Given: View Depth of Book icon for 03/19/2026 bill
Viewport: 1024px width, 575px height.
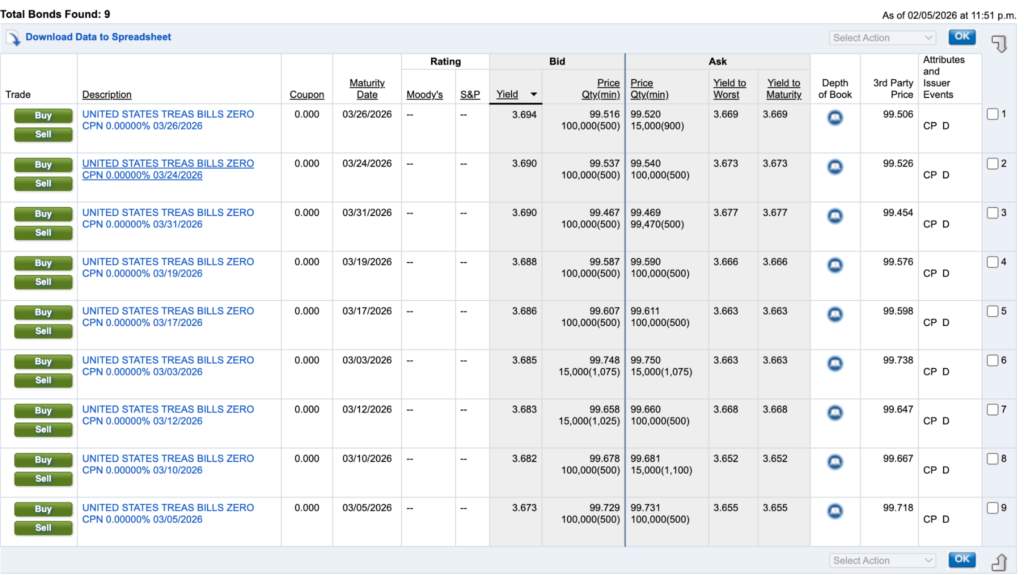Looking at the screenshot, I should [x=835, y=265].
